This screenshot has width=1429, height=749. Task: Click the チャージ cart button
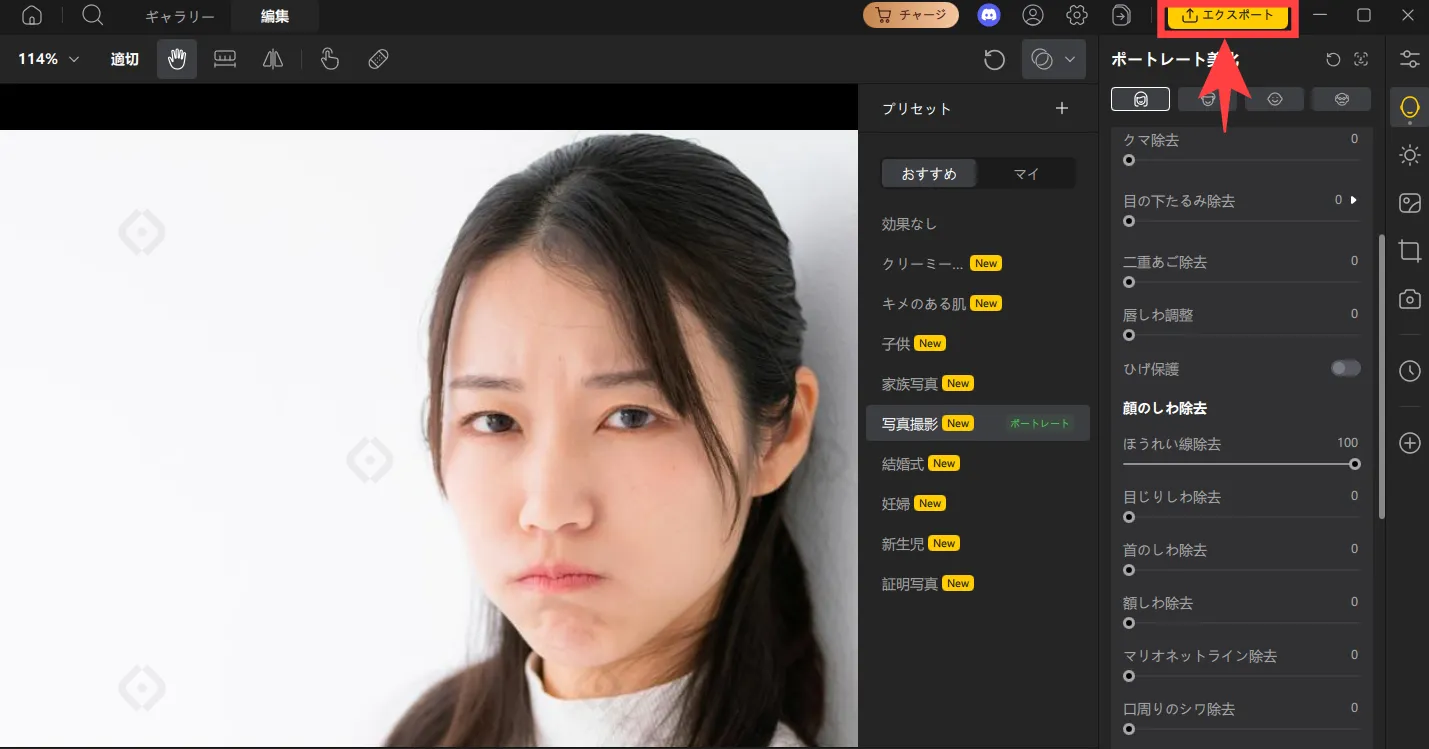point(911,15)
